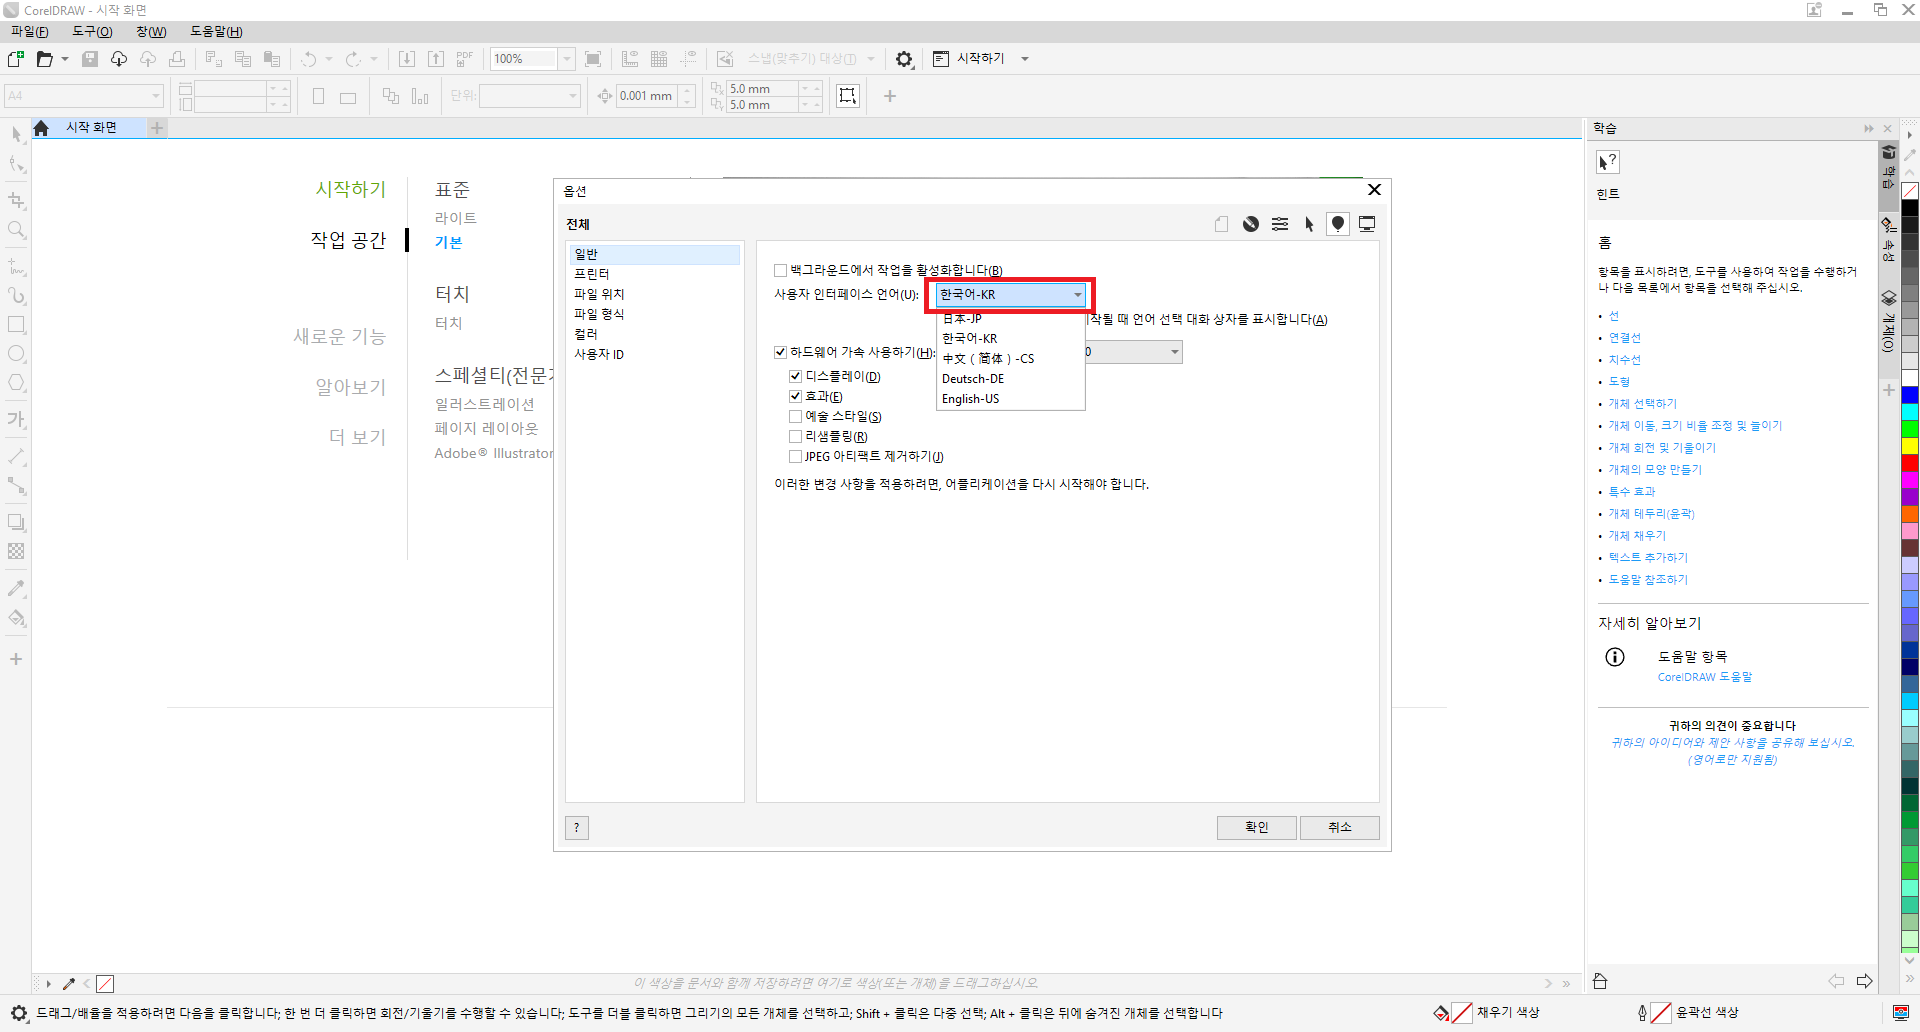1920x1032 pixels.
Task: Pick the blue swatch in color palette
Action: [1910, 396]
